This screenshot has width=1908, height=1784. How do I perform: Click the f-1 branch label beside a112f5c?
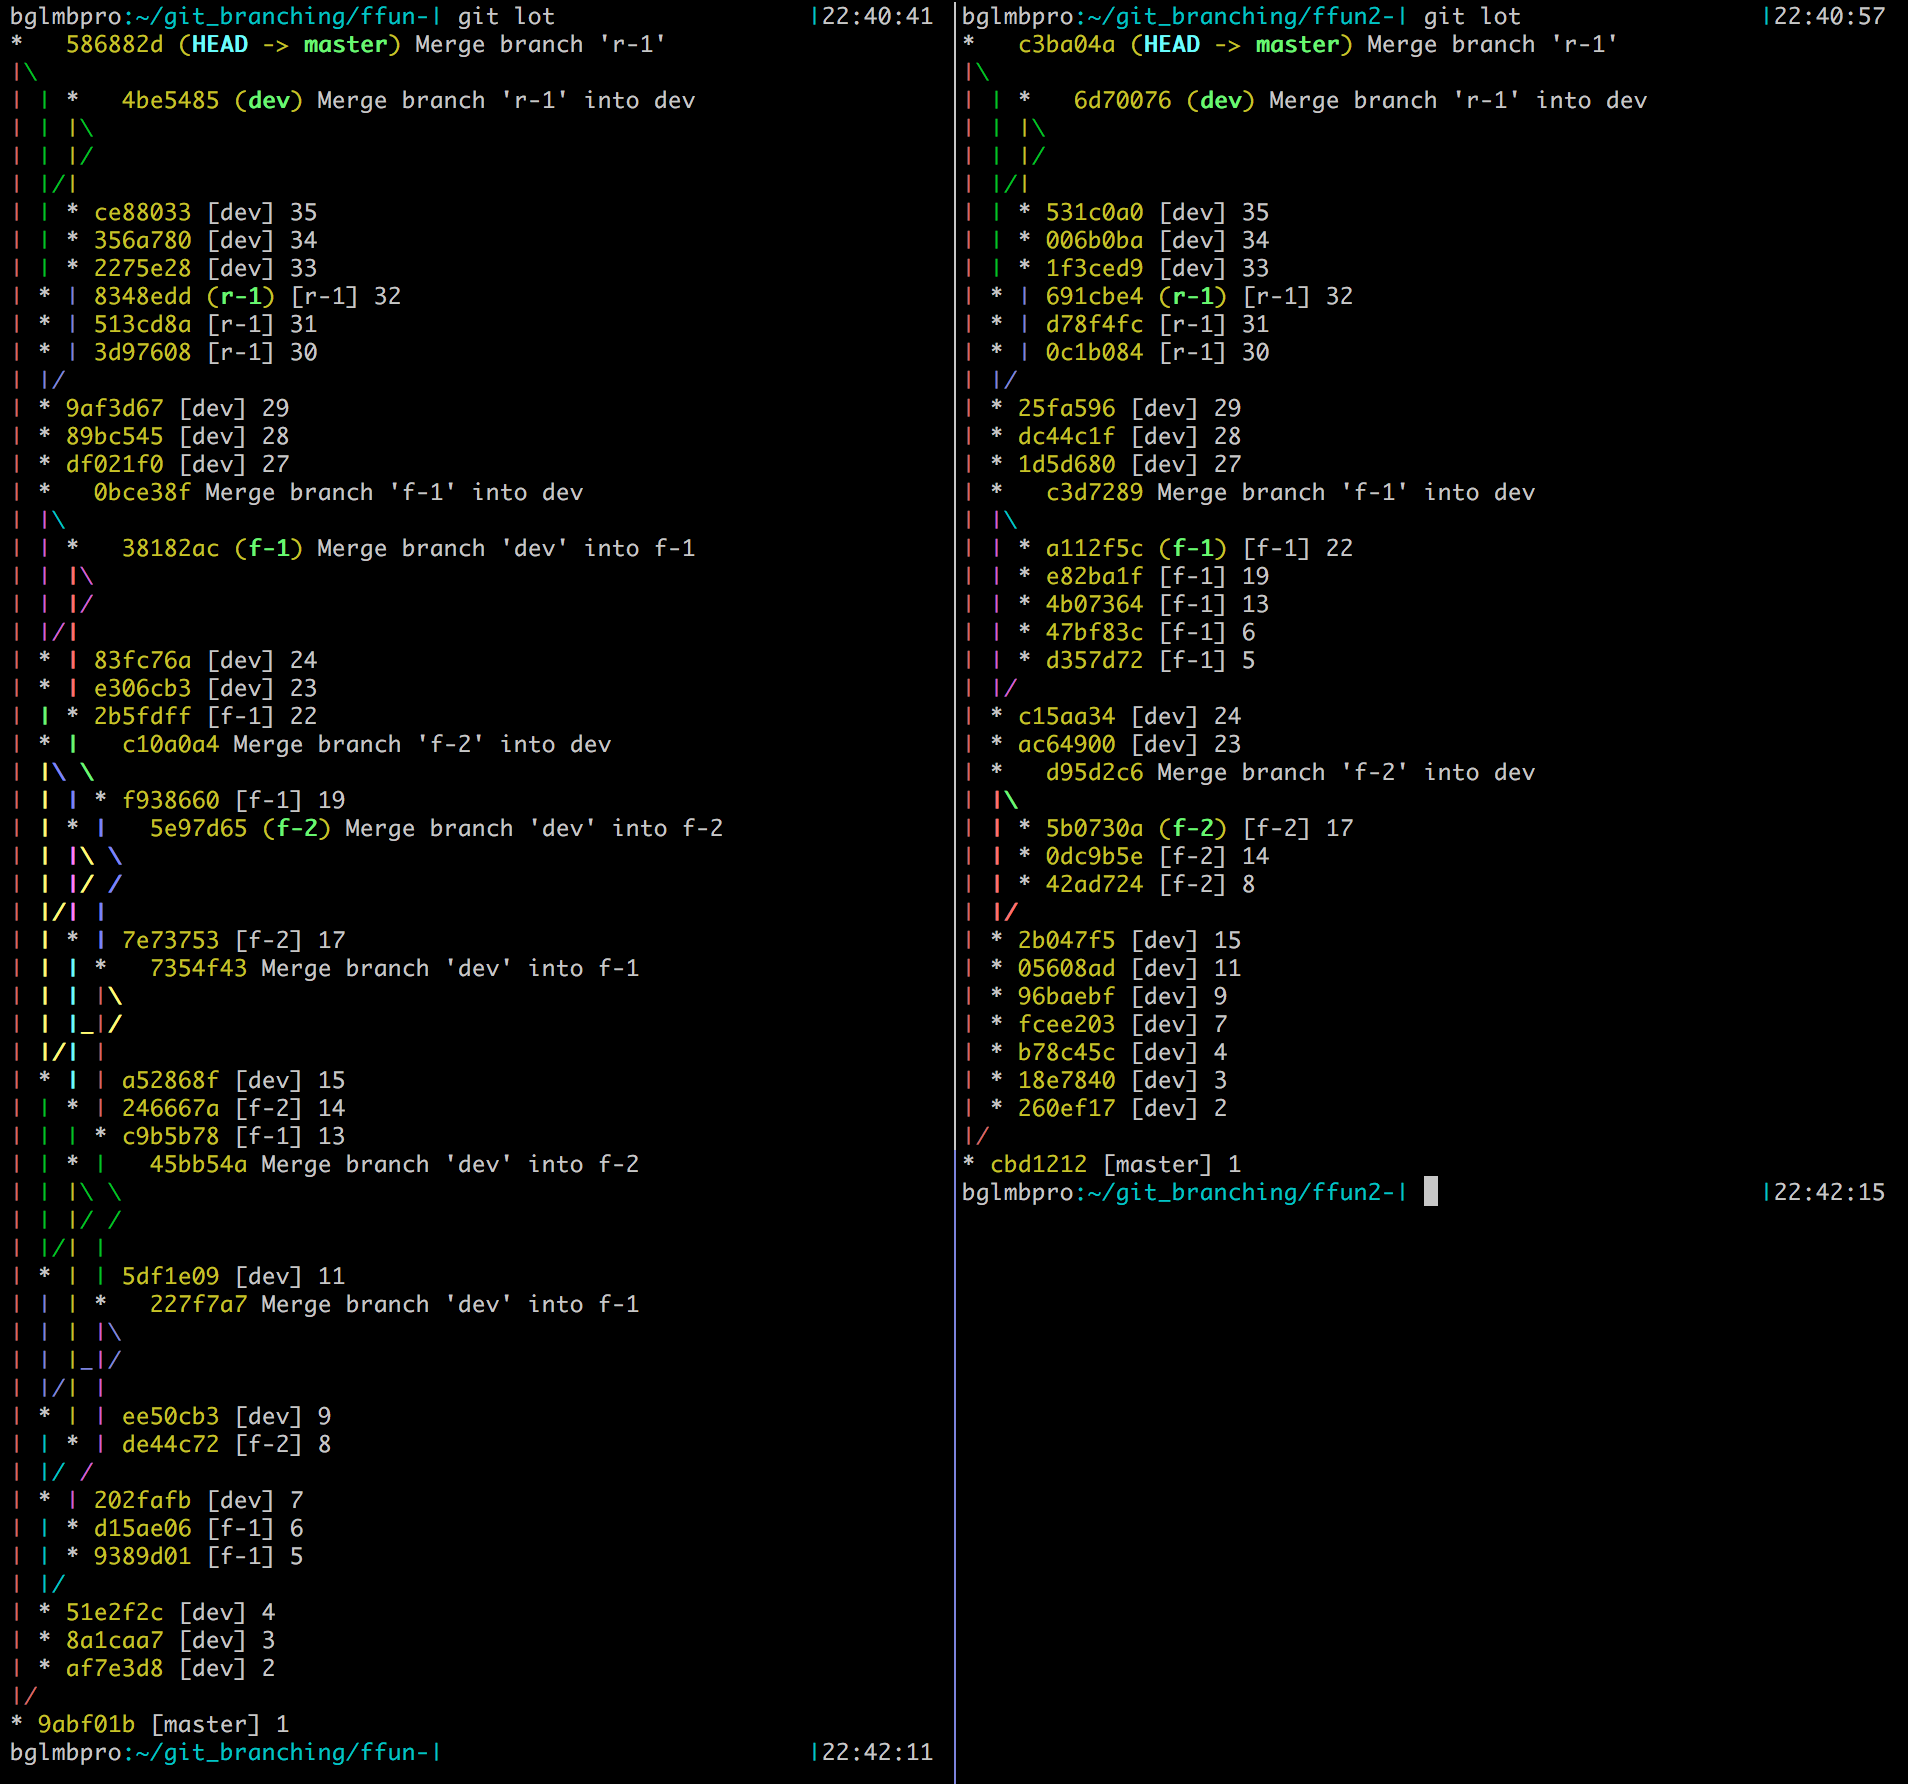coord(1192,549)
